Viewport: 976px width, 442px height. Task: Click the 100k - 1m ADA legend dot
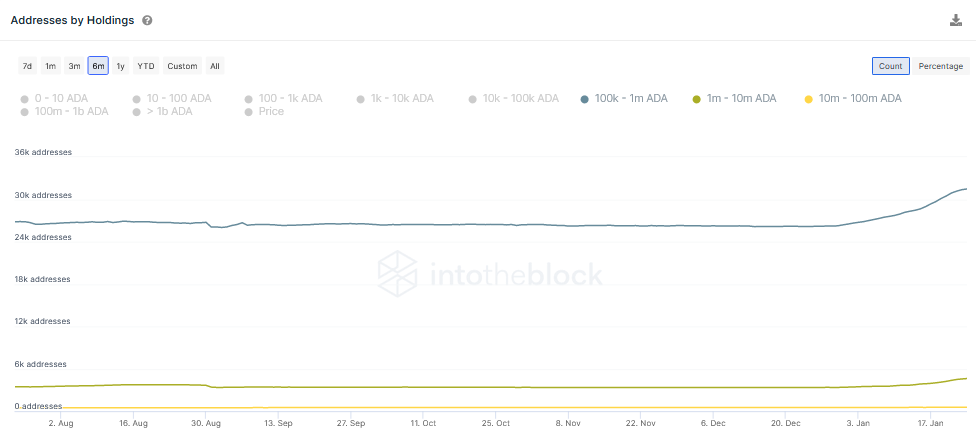(x=585, y=99)
